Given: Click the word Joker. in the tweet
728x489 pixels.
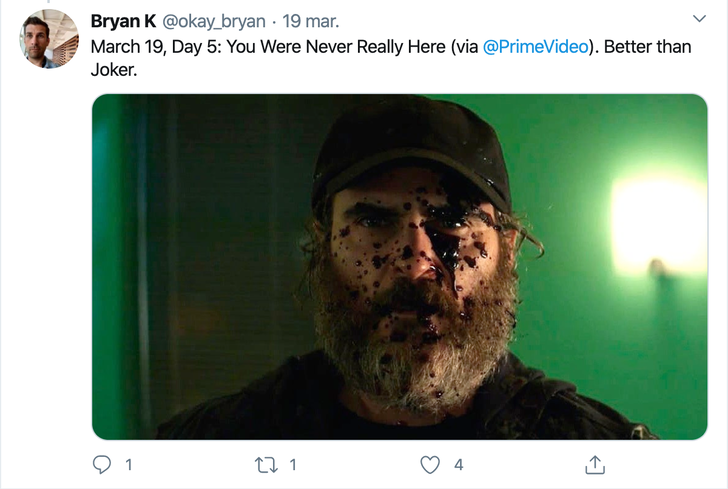Looking at the screenshot, I should 114,70.
